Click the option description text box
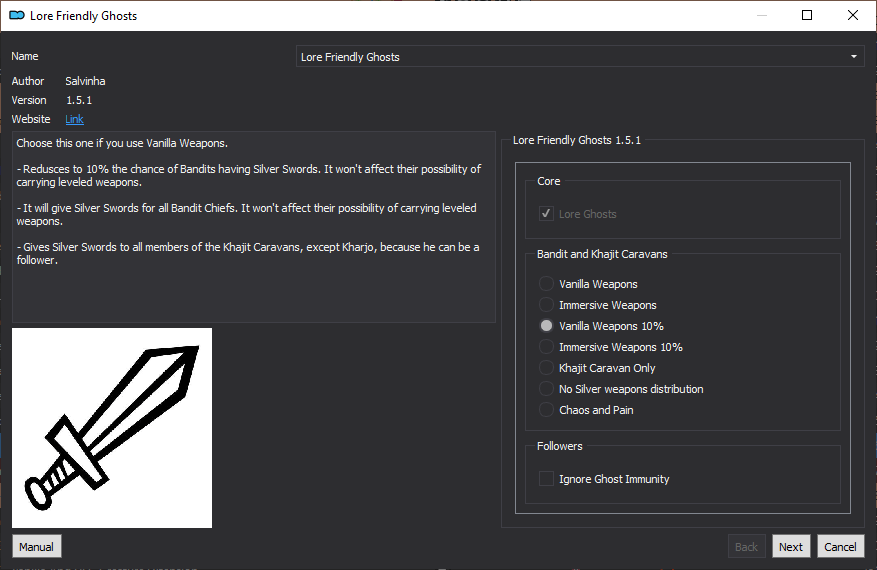The height and width of the screenshot is (570, 877). coord(254,227)
